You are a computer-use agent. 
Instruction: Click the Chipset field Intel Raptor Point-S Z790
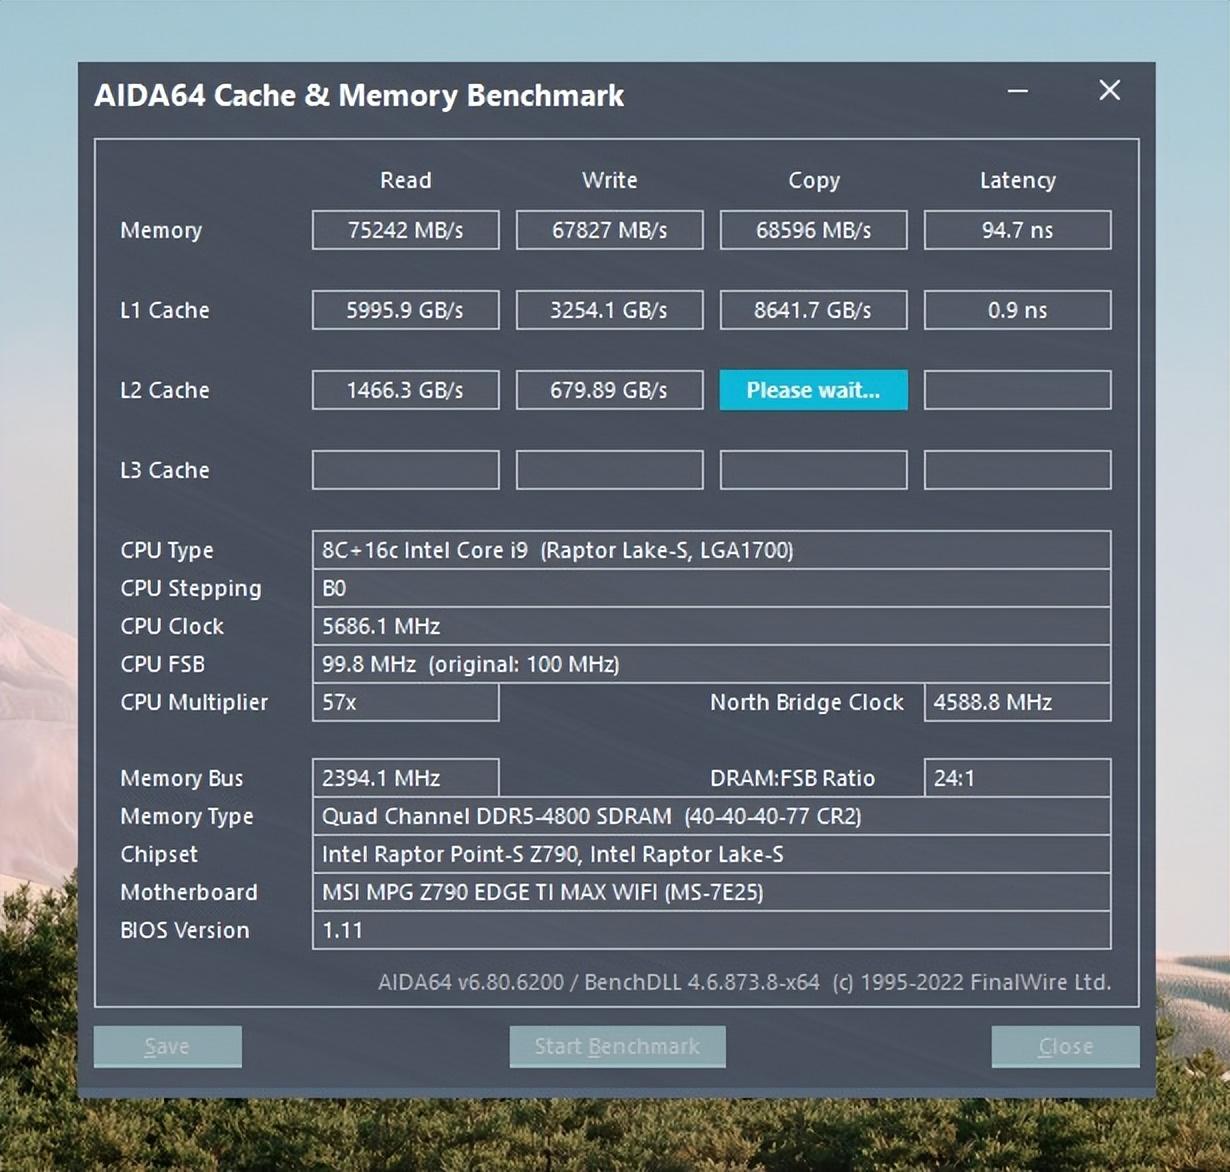(x=711, y=854)
